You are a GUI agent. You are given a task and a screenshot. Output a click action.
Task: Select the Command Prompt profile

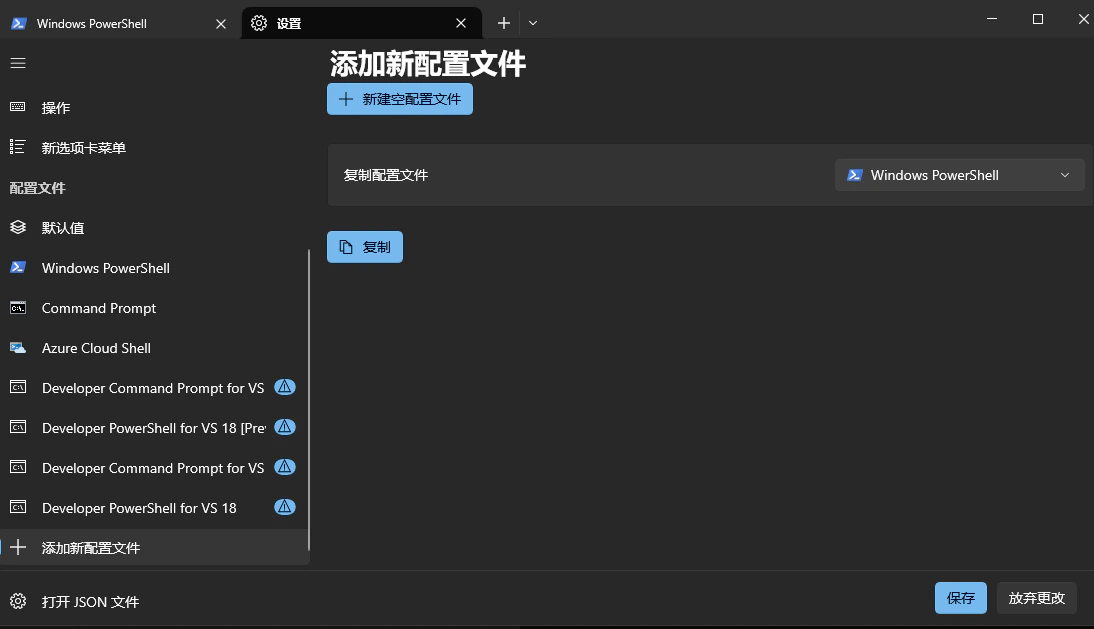(153, 308)
